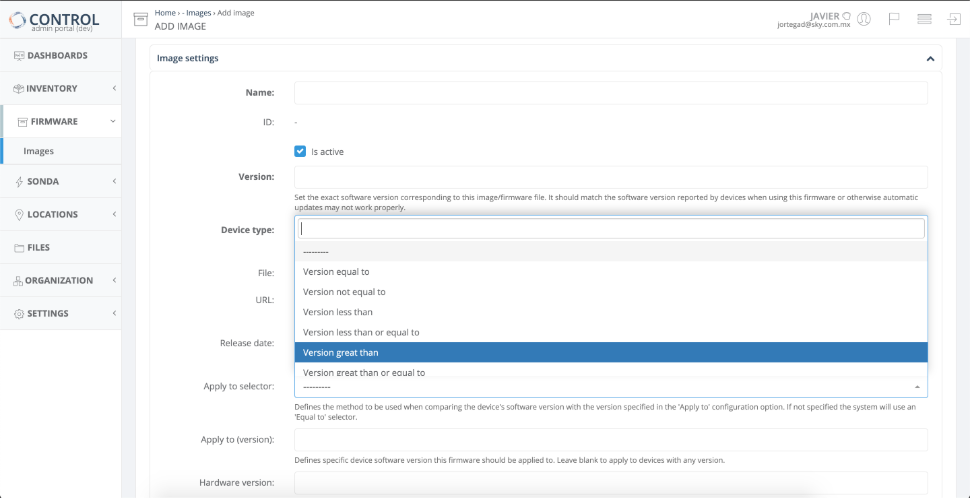Open the Apply to selector dropdown
This screenshot has width=971, height=499.
pyautogui.click(x=610, y=386)
